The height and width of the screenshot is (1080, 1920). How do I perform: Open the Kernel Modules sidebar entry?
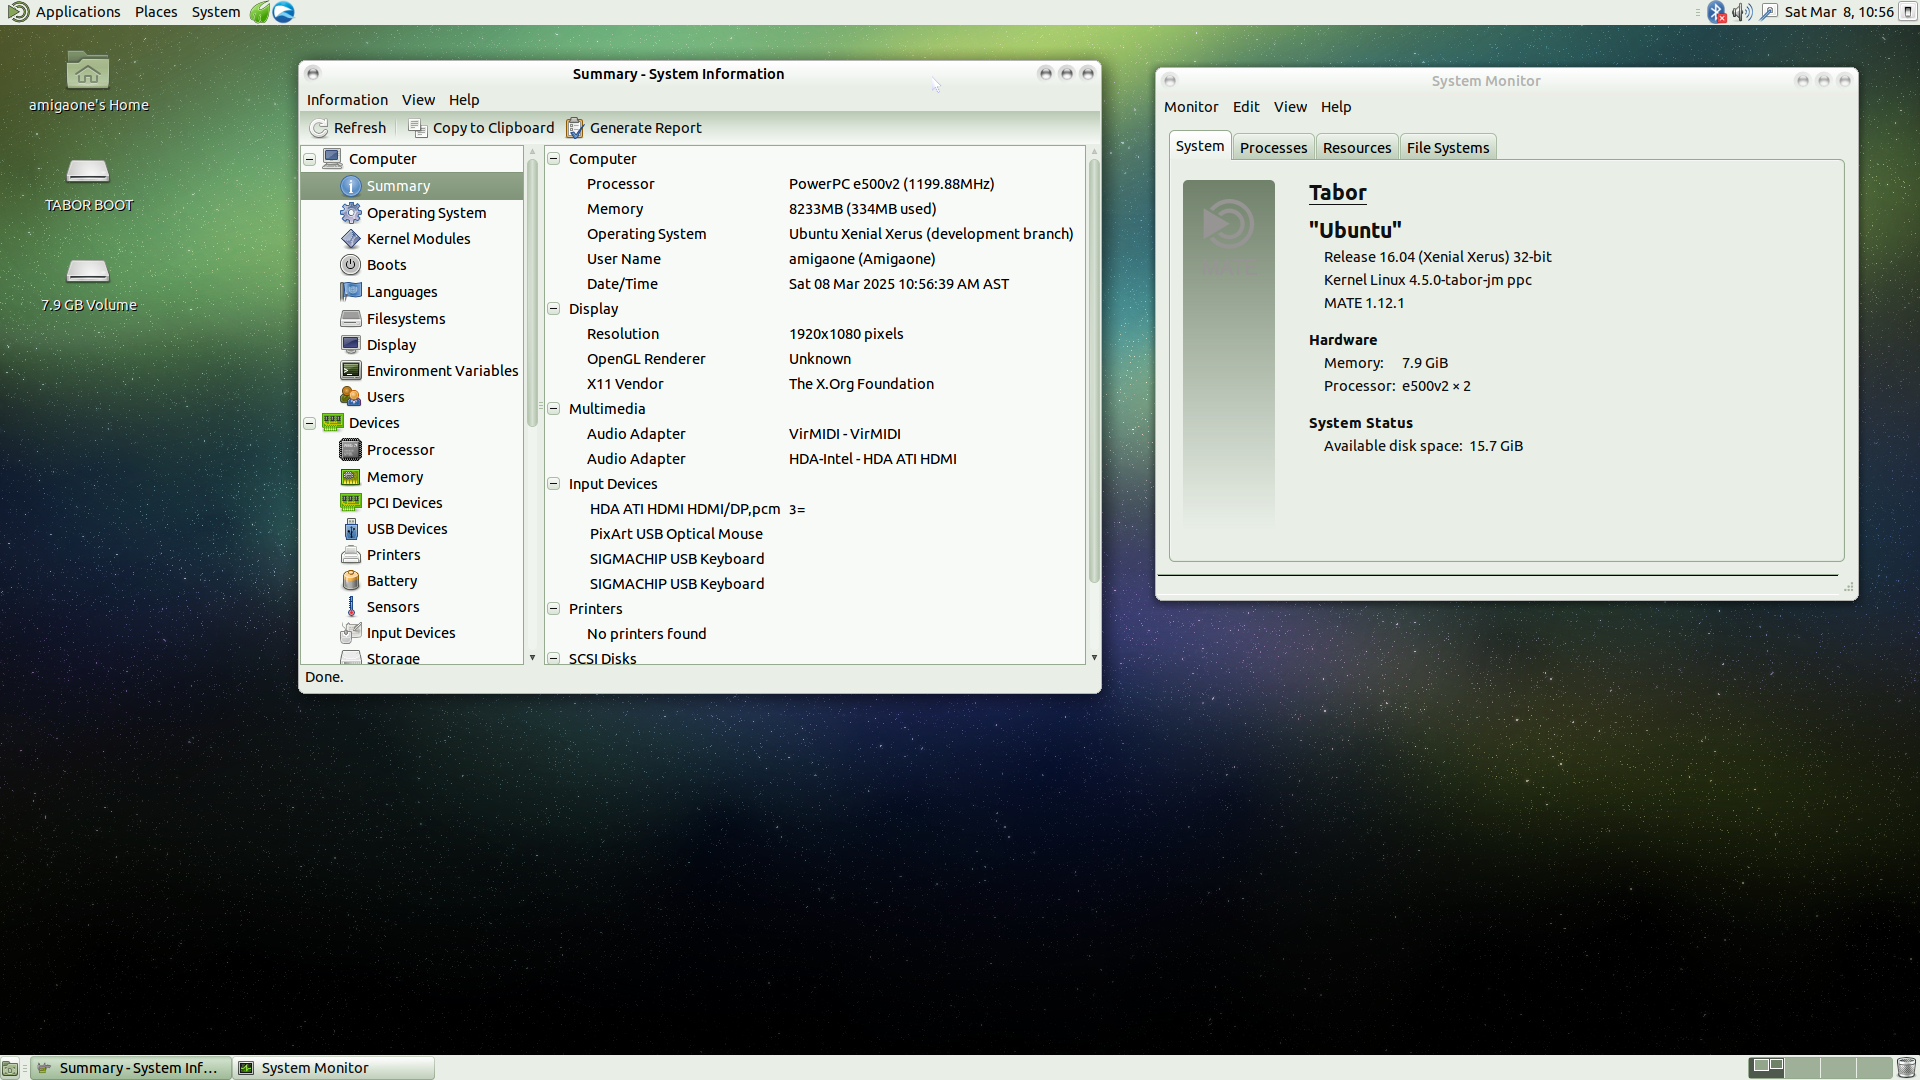click(417, 239)
